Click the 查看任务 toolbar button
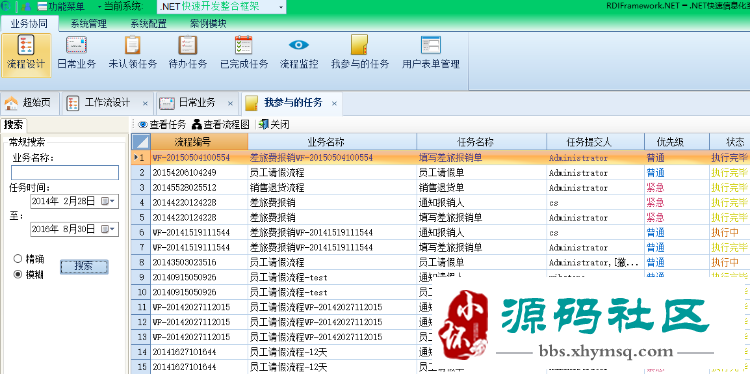The width and height of the screenshot is (750, 374). pos(162,125)
